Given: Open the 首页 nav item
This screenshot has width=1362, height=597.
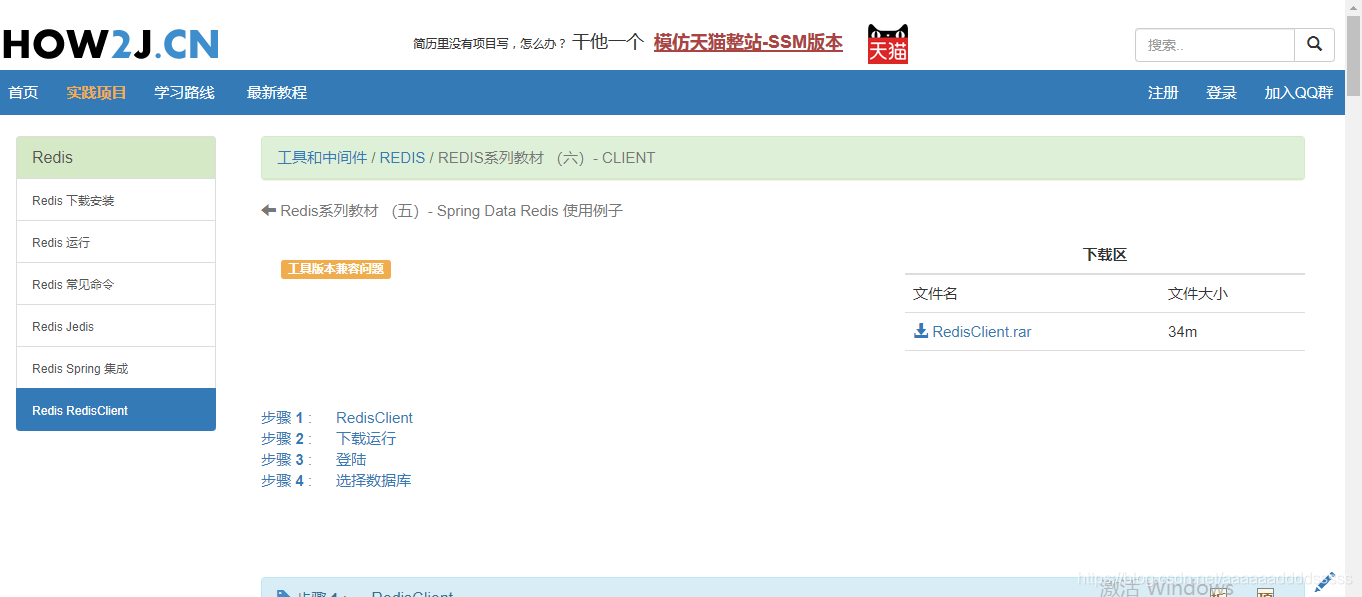Looking at the screenshot, I should coord(23,92).
